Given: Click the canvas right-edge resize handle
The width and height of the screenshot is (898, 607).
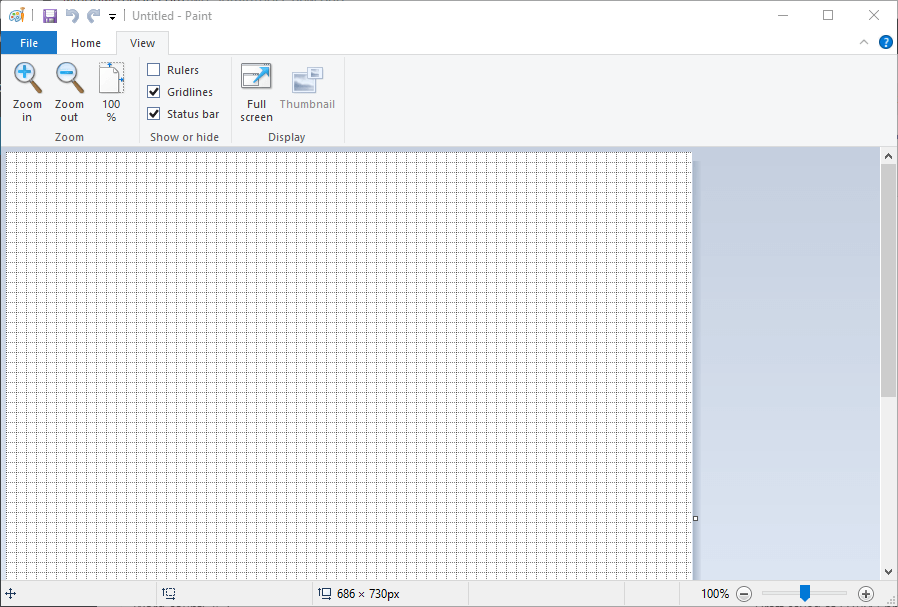Looking at the screenshot, I should 695,518.
